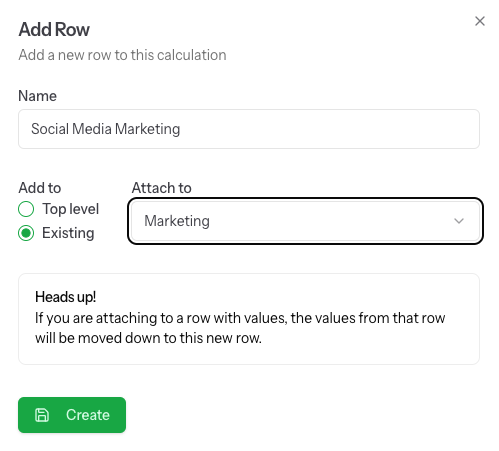
Task: Click the 'Heads up!' notice title
Action: (x=66, y=297)
